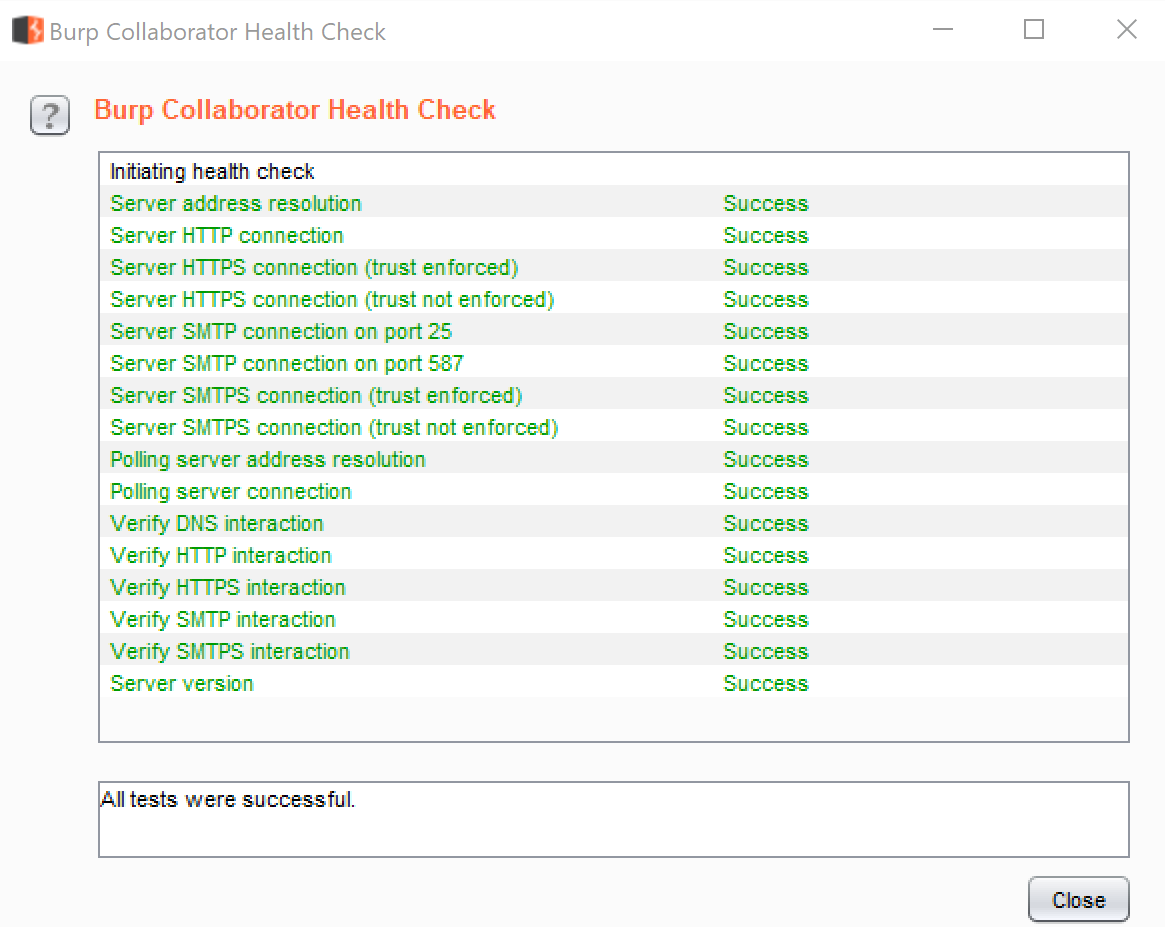Select the Server HTTP connection row
The width and height of the screenshot is (1165, 927).
pos(227,236)
